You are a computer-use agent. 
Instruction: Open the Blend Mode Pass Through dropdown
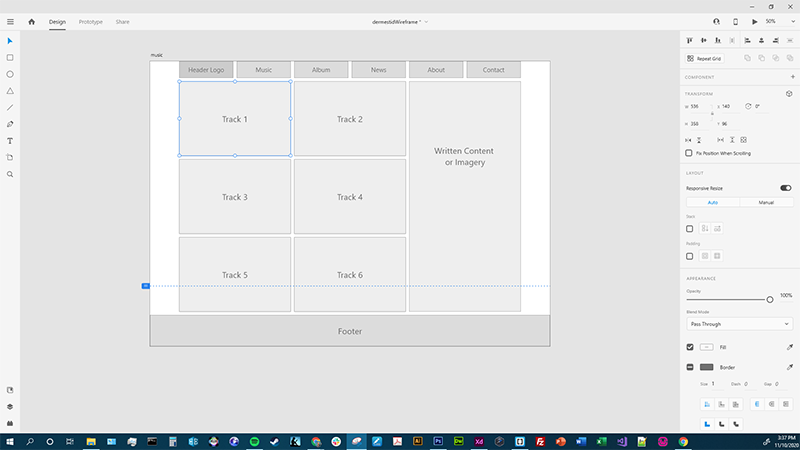pos(739,324)
